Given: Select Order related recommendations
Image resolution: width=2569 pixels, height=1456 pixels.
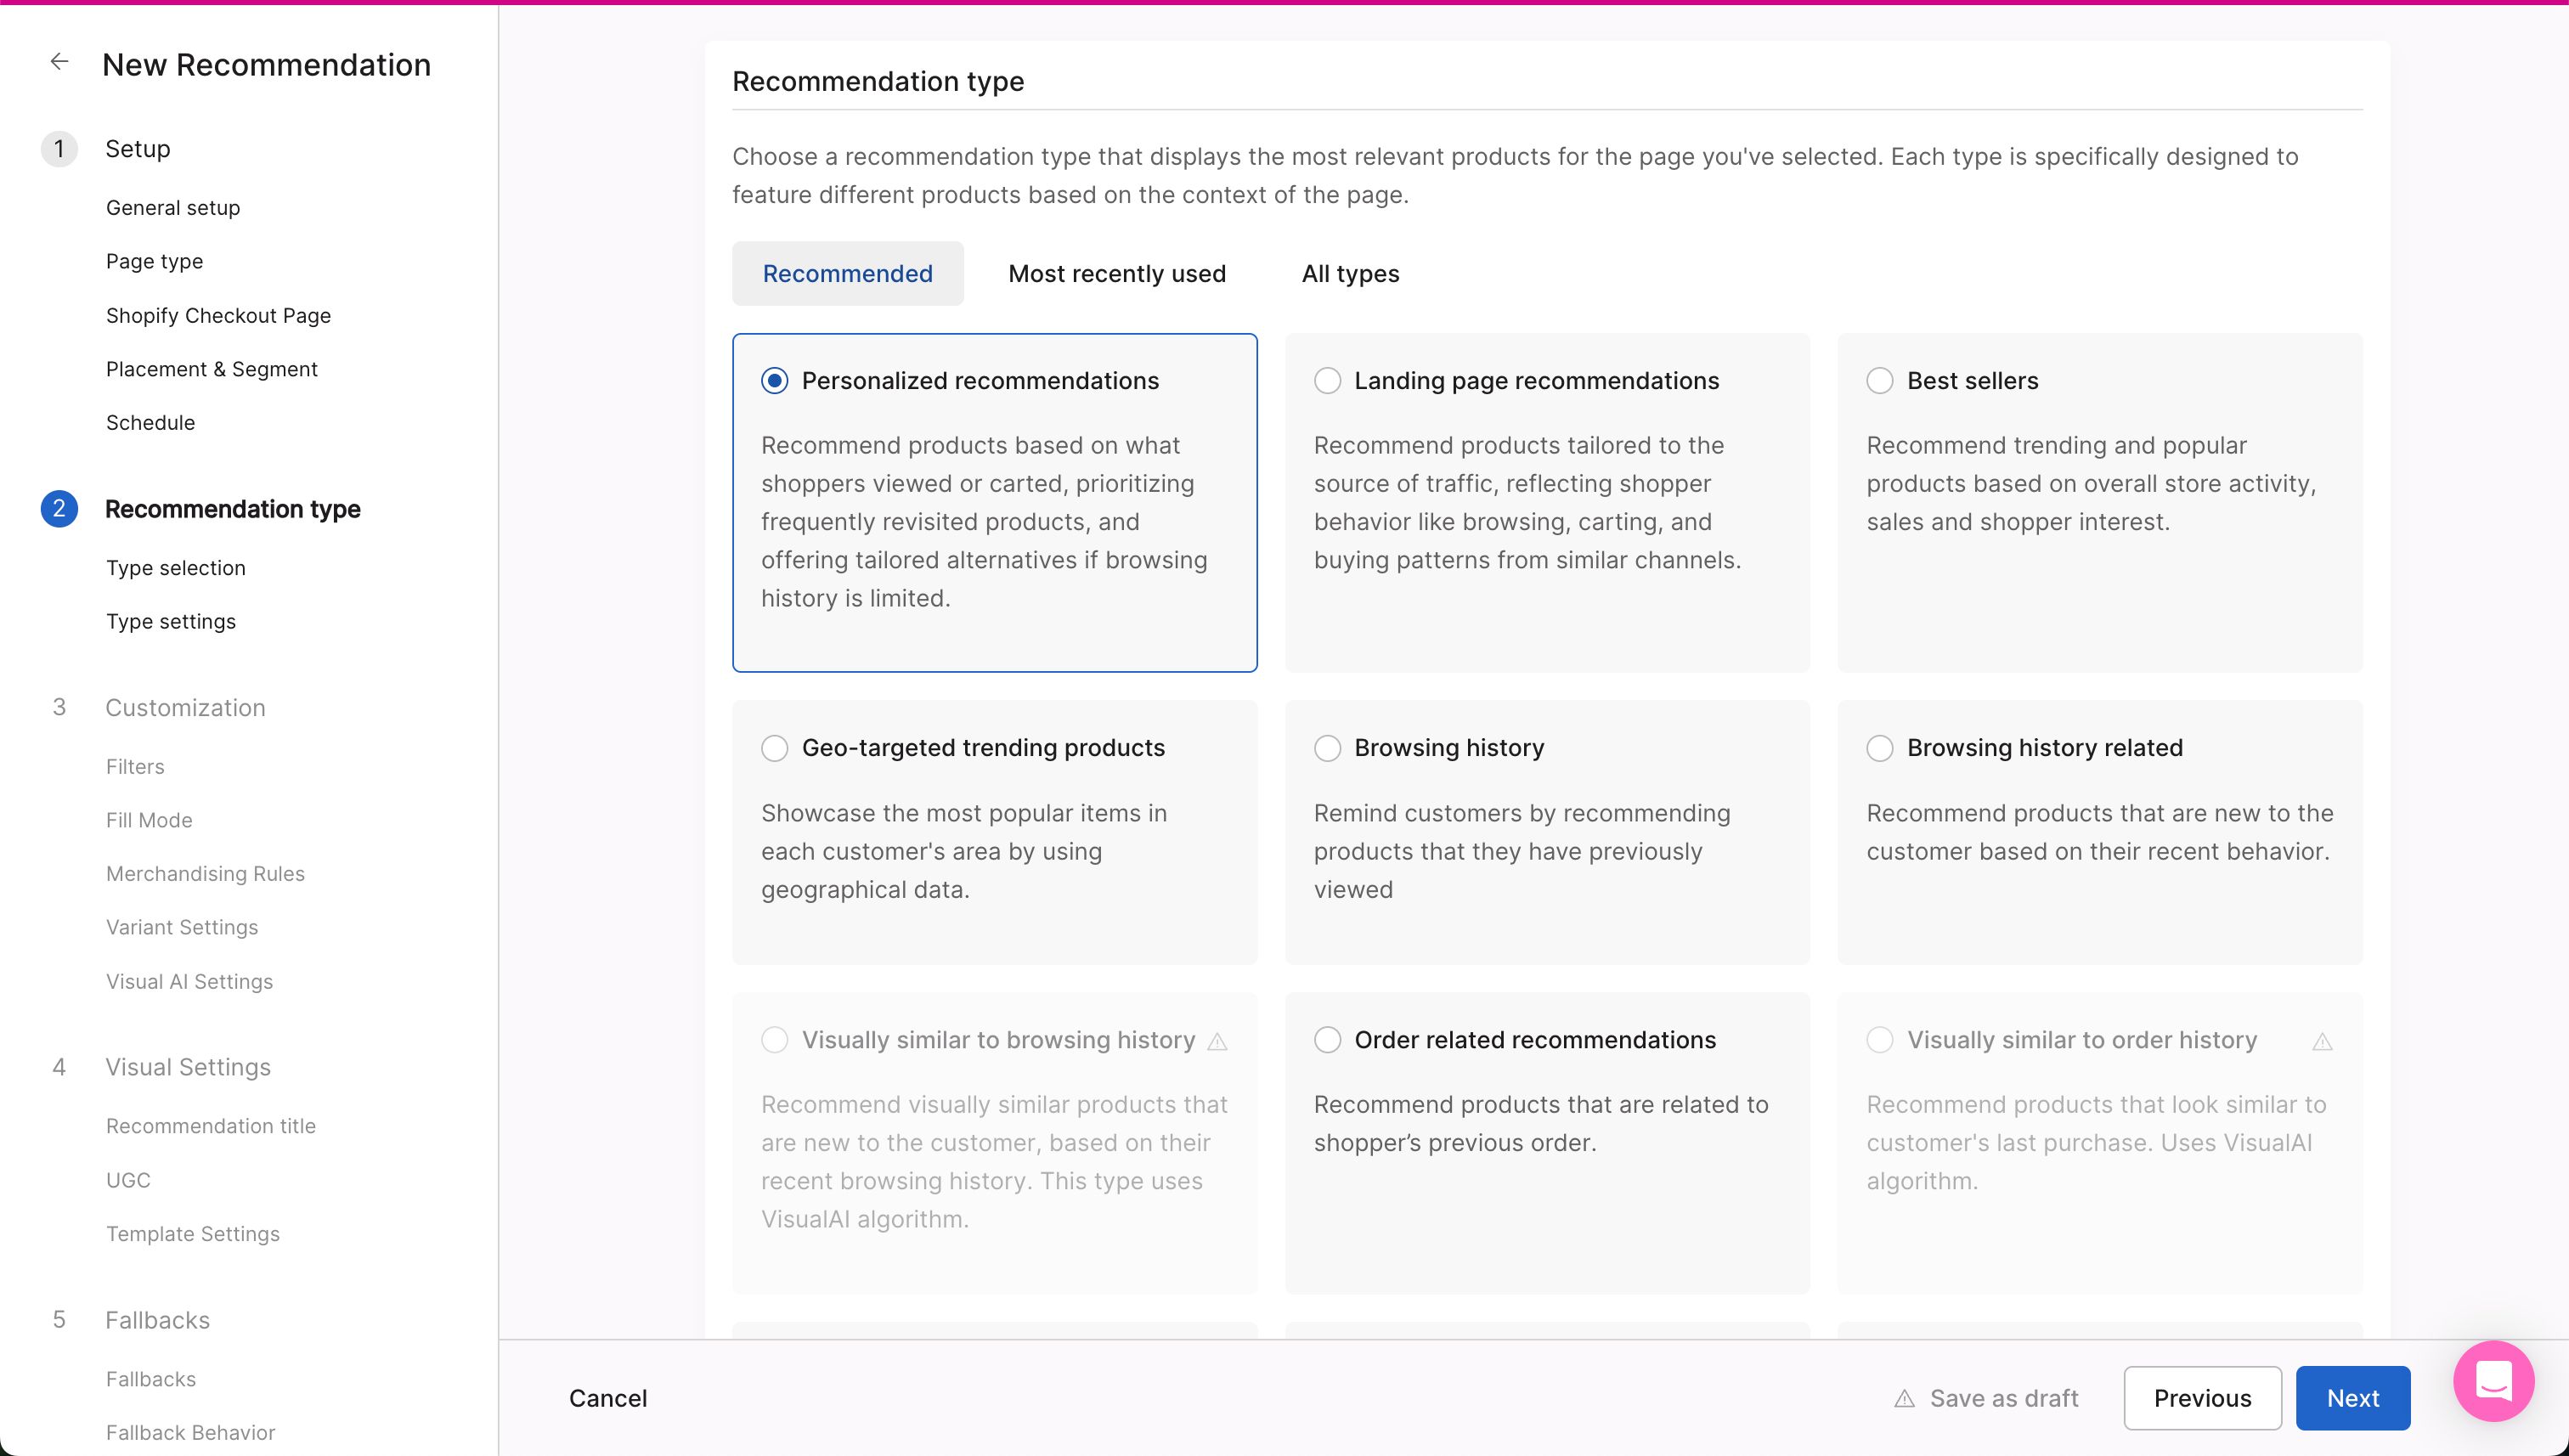Looking at the screenshot, I should tap(1327, 1039).
